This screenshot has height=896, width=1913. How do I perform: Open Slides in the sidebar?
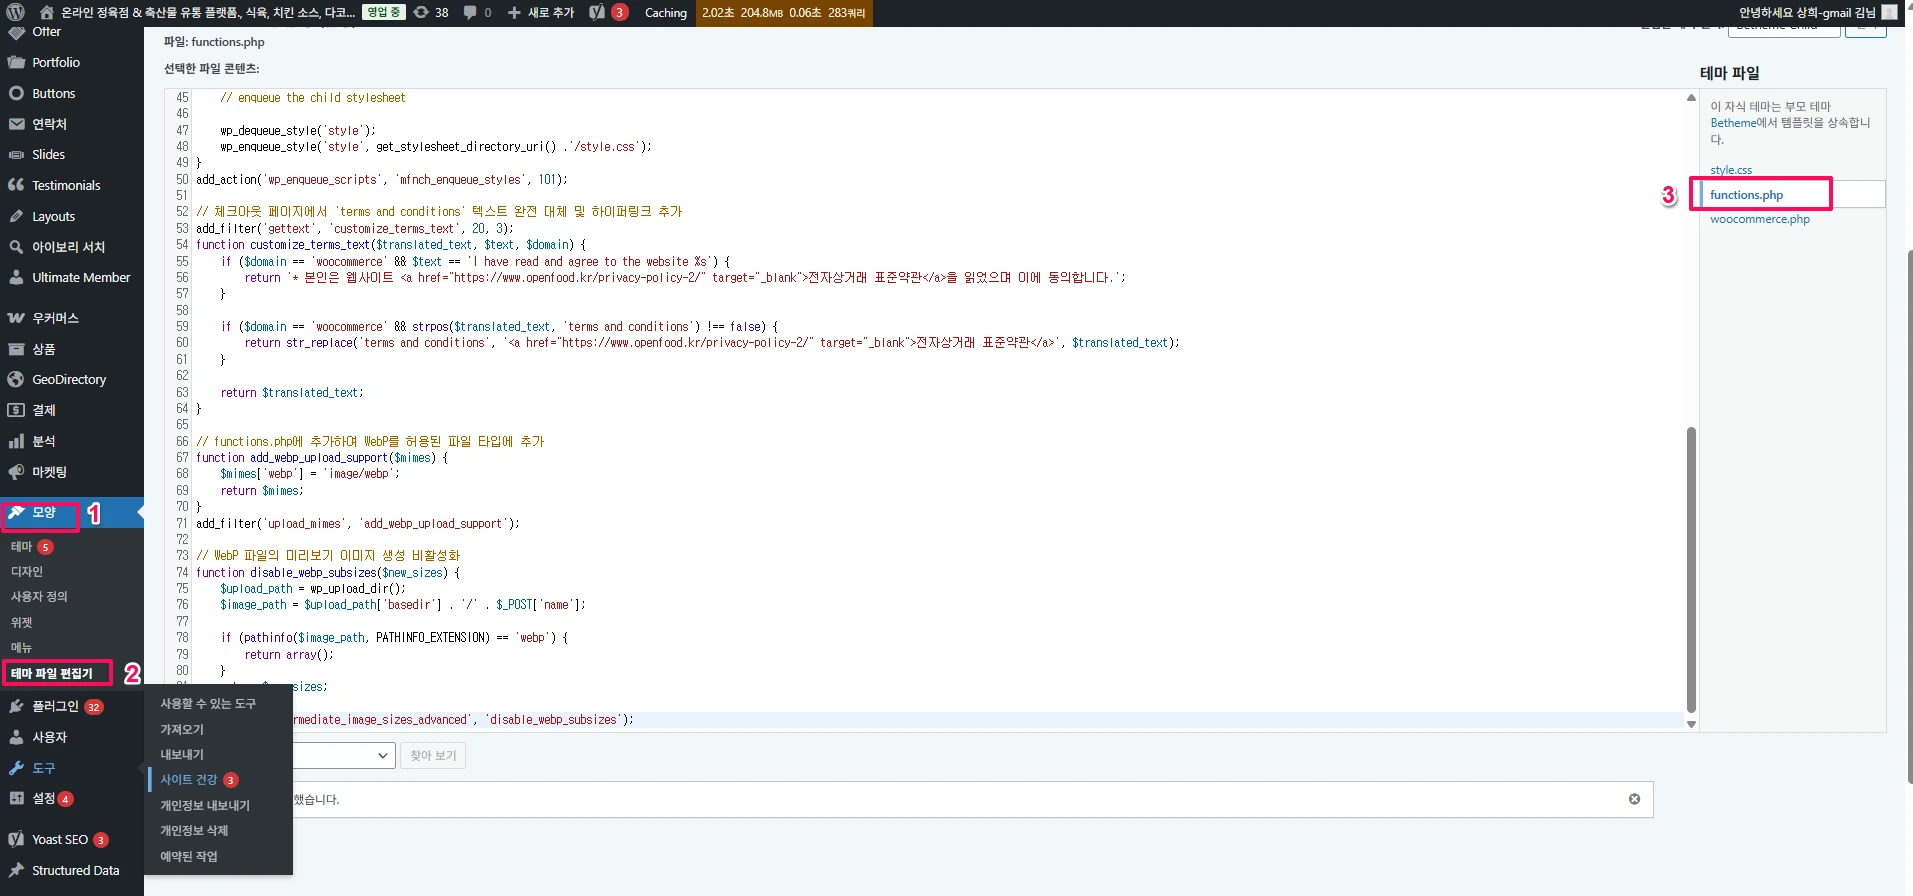click(x=48, y=154)
